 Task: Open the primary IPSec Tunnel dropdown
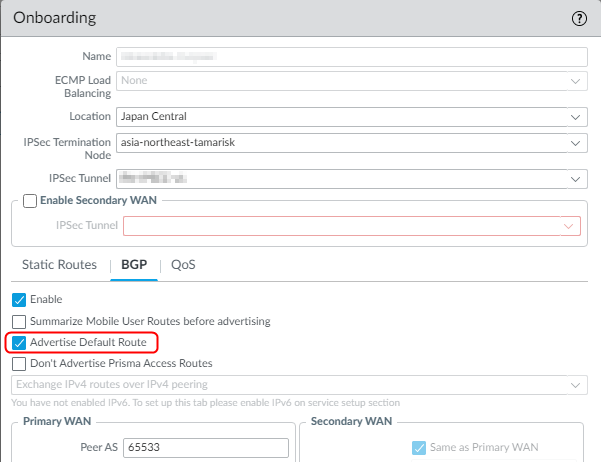click(x=350, y=178)
